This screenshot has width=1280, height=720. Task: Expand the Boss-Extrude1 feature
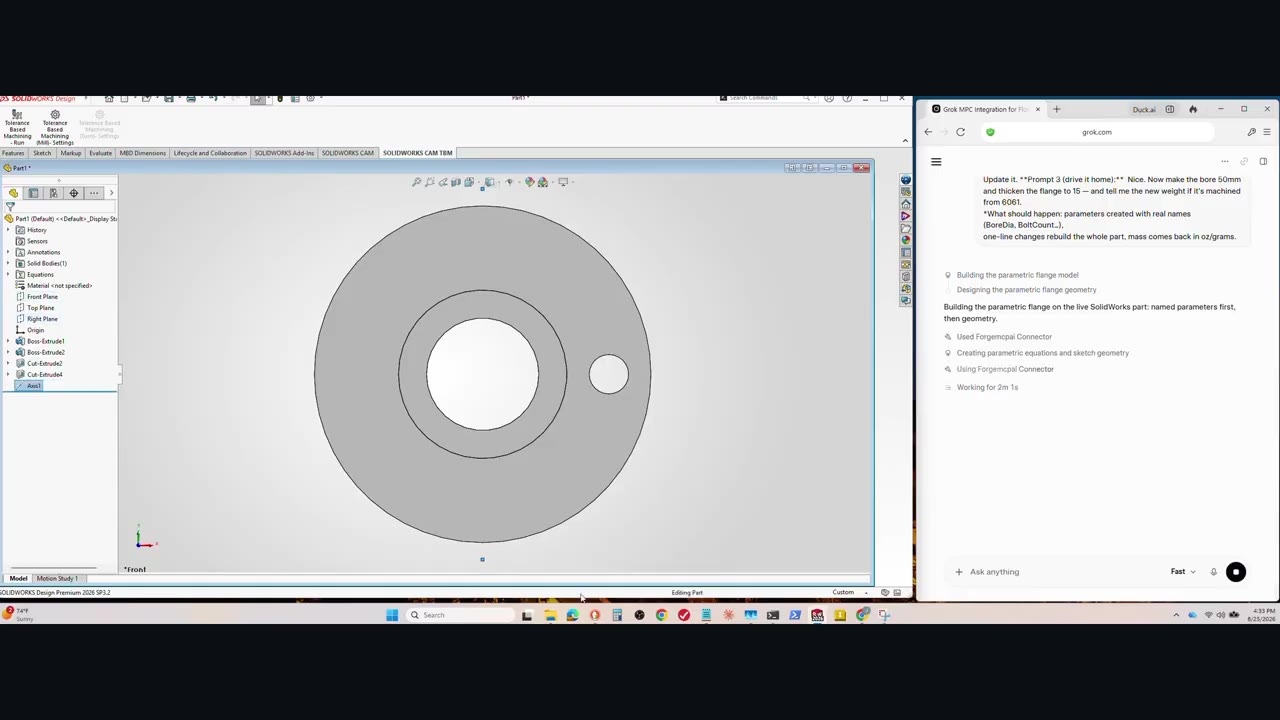click(x=8, y=341)
